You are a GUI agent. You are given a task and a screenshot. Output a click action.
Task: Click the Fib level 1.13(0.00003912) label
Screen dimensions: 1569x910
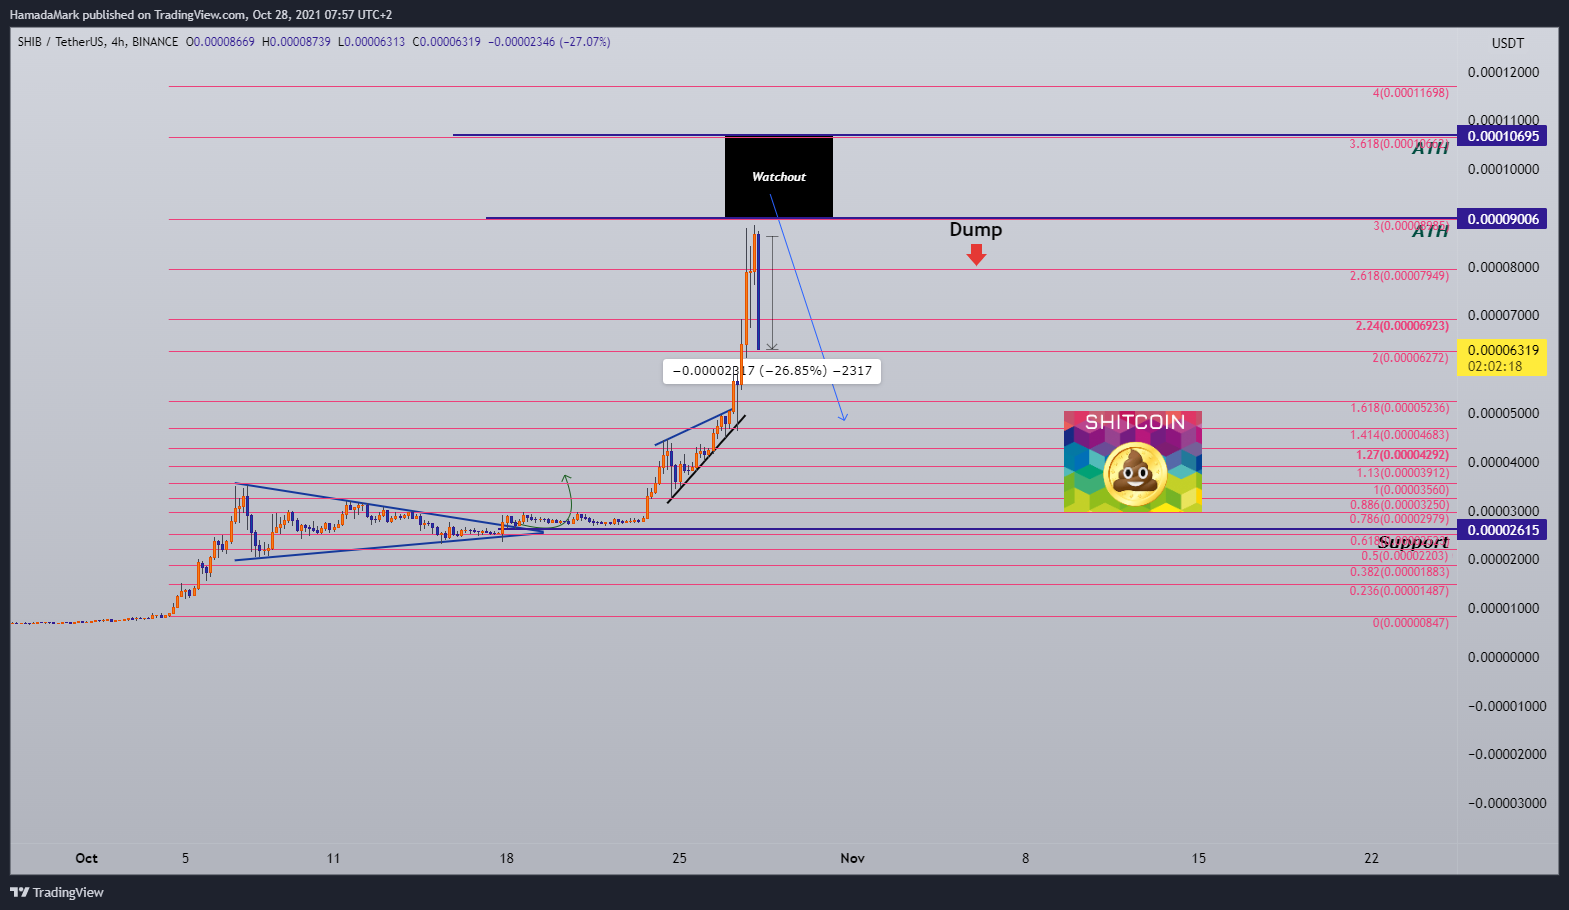[x=1402, y=473]
